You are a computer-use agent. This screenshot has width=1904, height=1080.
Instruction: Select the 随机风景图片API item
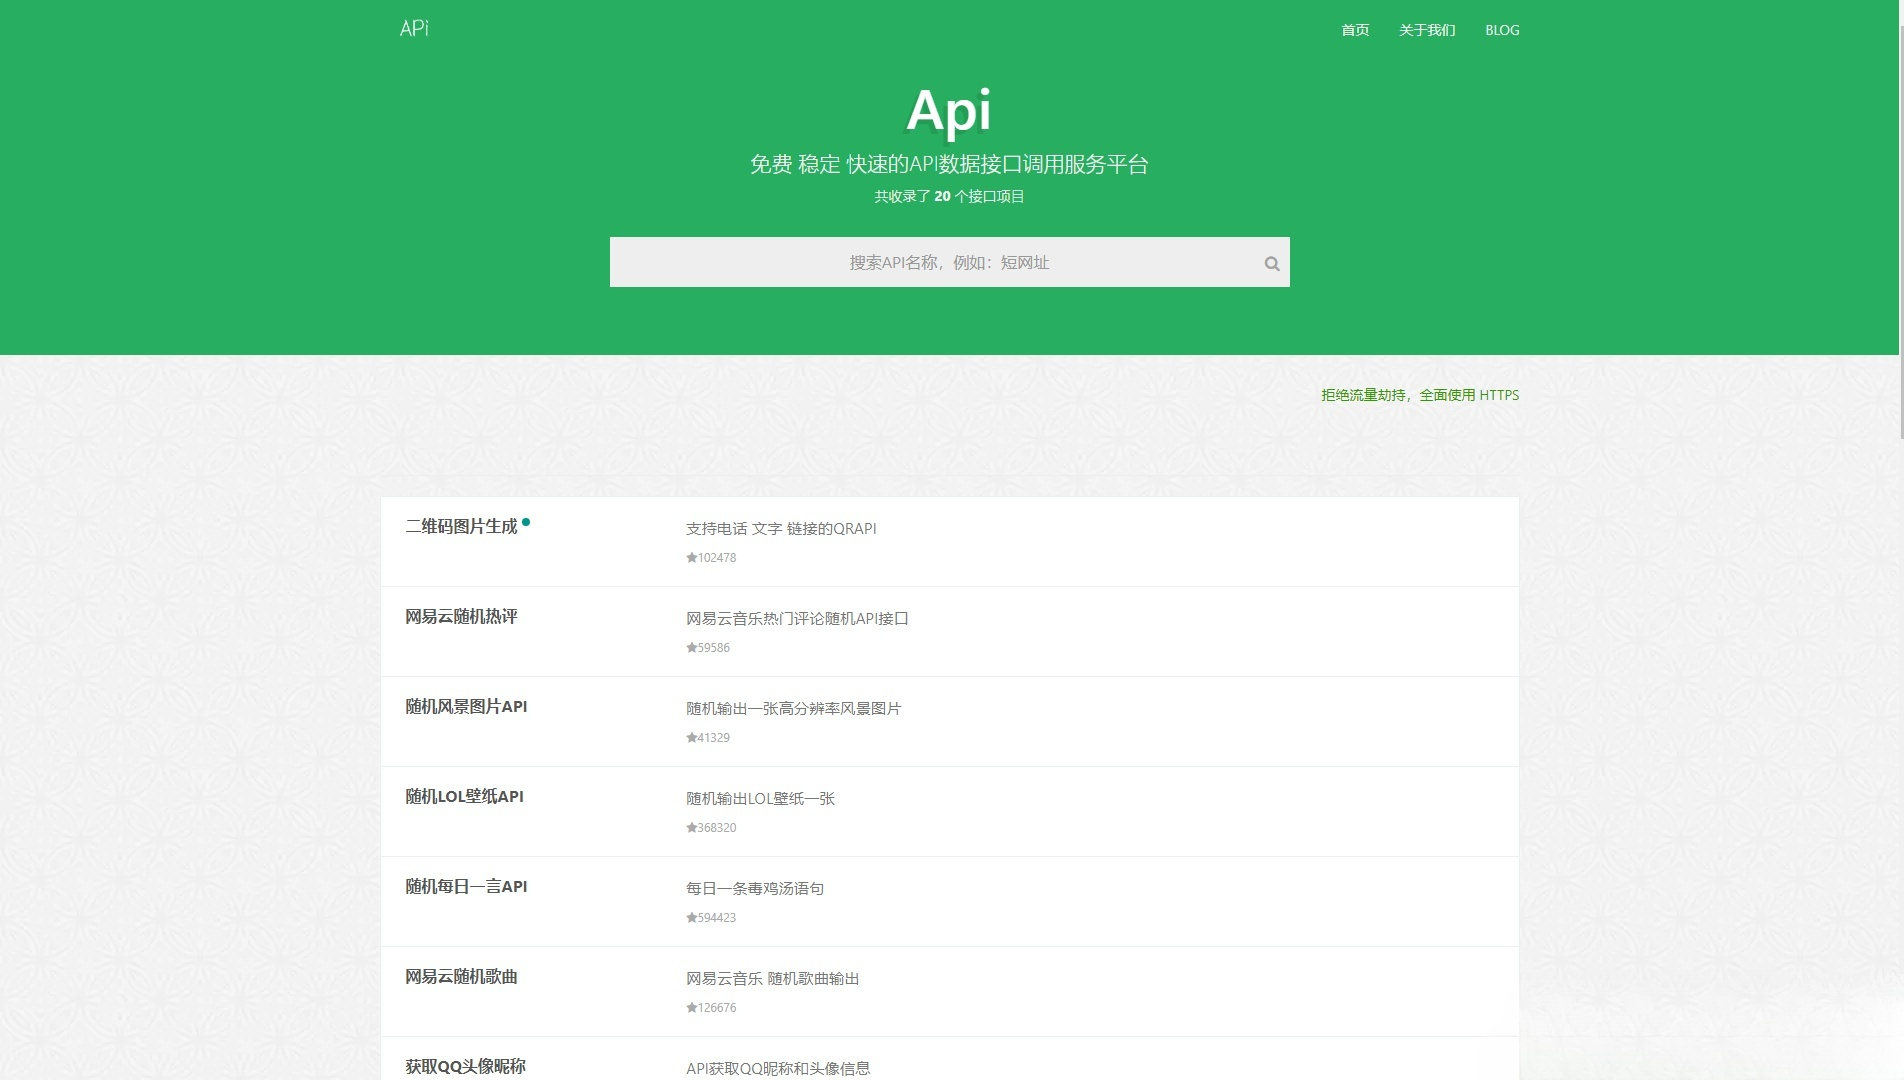click(x=467, y=707)
